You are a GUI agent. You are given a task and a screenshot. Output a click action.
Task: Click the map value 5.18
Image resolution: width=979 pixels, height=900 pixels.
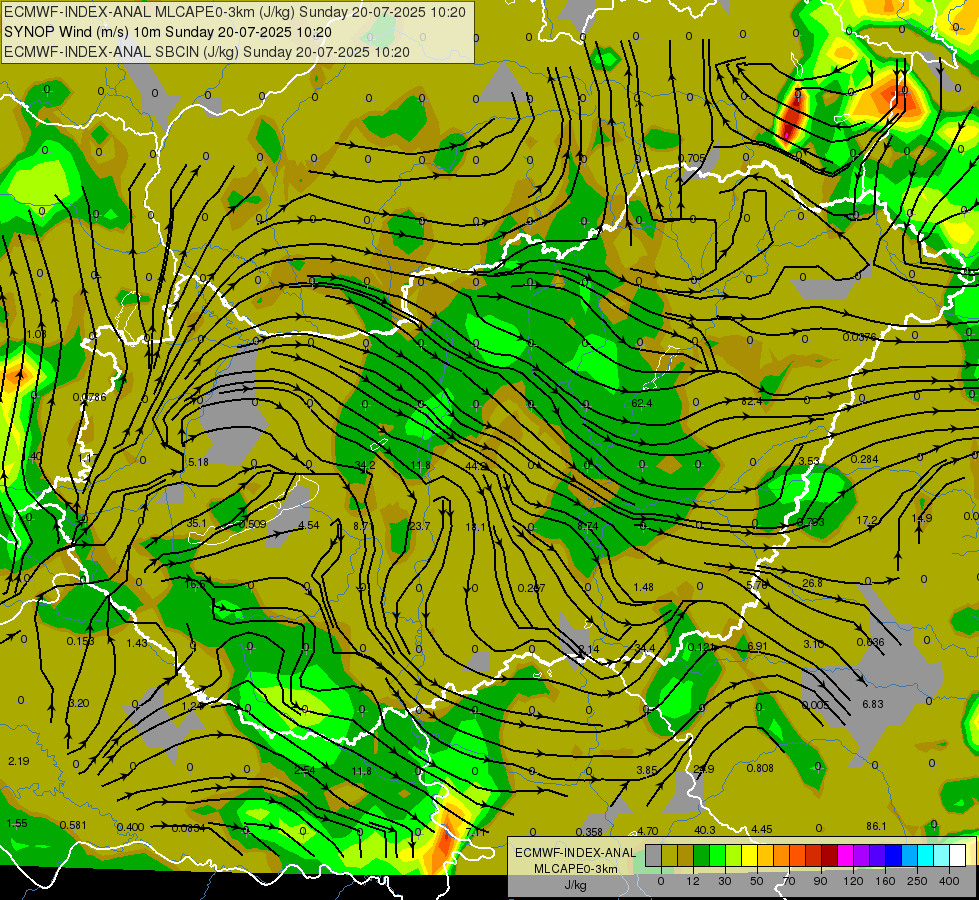198,462
